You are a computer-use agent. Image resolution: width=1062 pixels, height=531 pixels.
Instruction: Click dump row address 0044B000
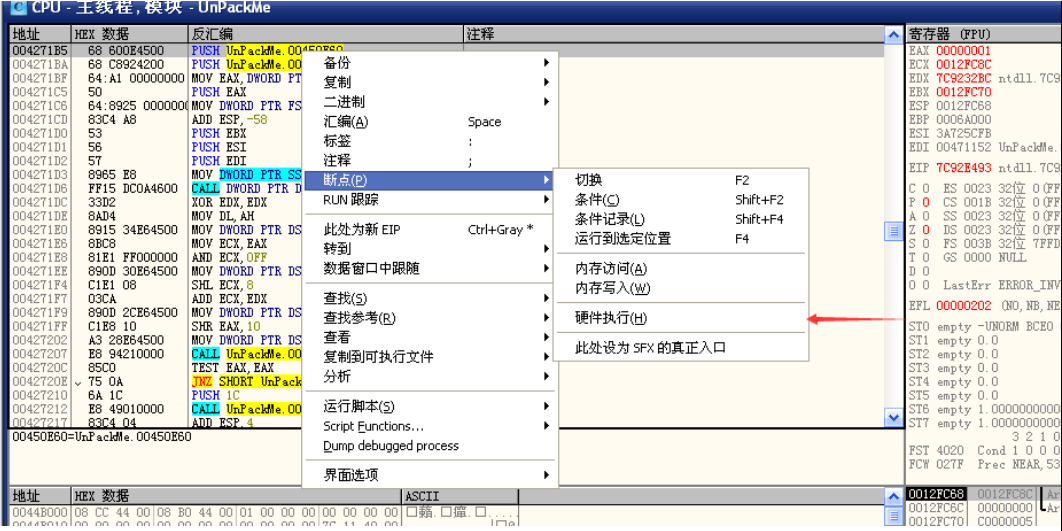point(40,511)
